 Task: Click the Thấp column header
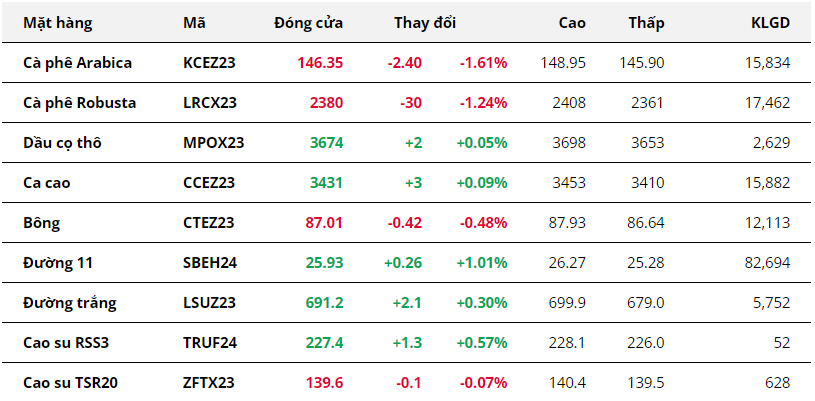(646, 22)
